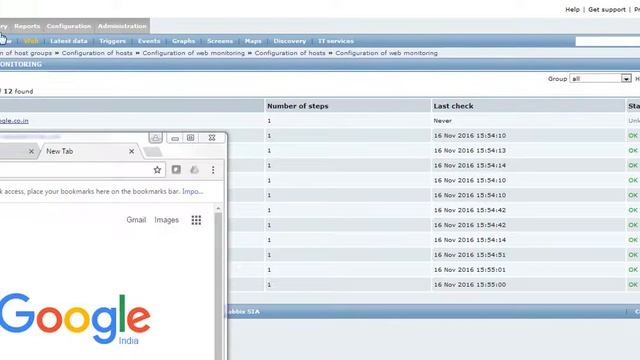Viewport: 640px width, 360px height.
Task: Select the 16 Nov 2016 15:54:51 cell
Action: tap(470, 255)
